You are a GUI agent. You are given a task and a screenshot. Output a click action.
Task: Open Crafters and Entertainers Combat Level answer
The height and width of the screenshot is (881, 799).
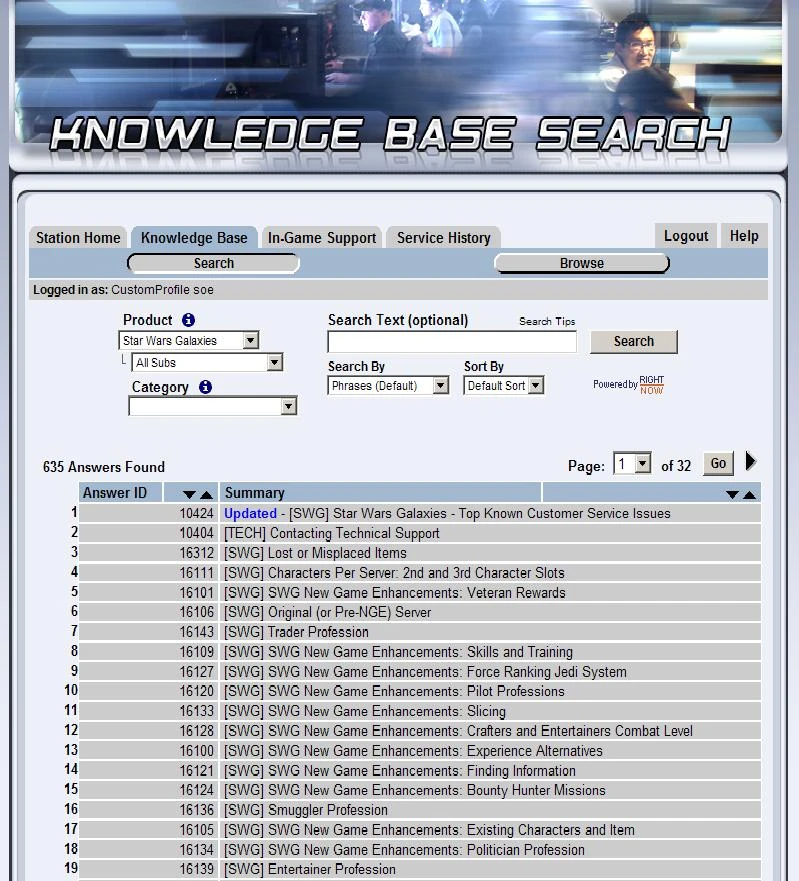tap(458, 731)
